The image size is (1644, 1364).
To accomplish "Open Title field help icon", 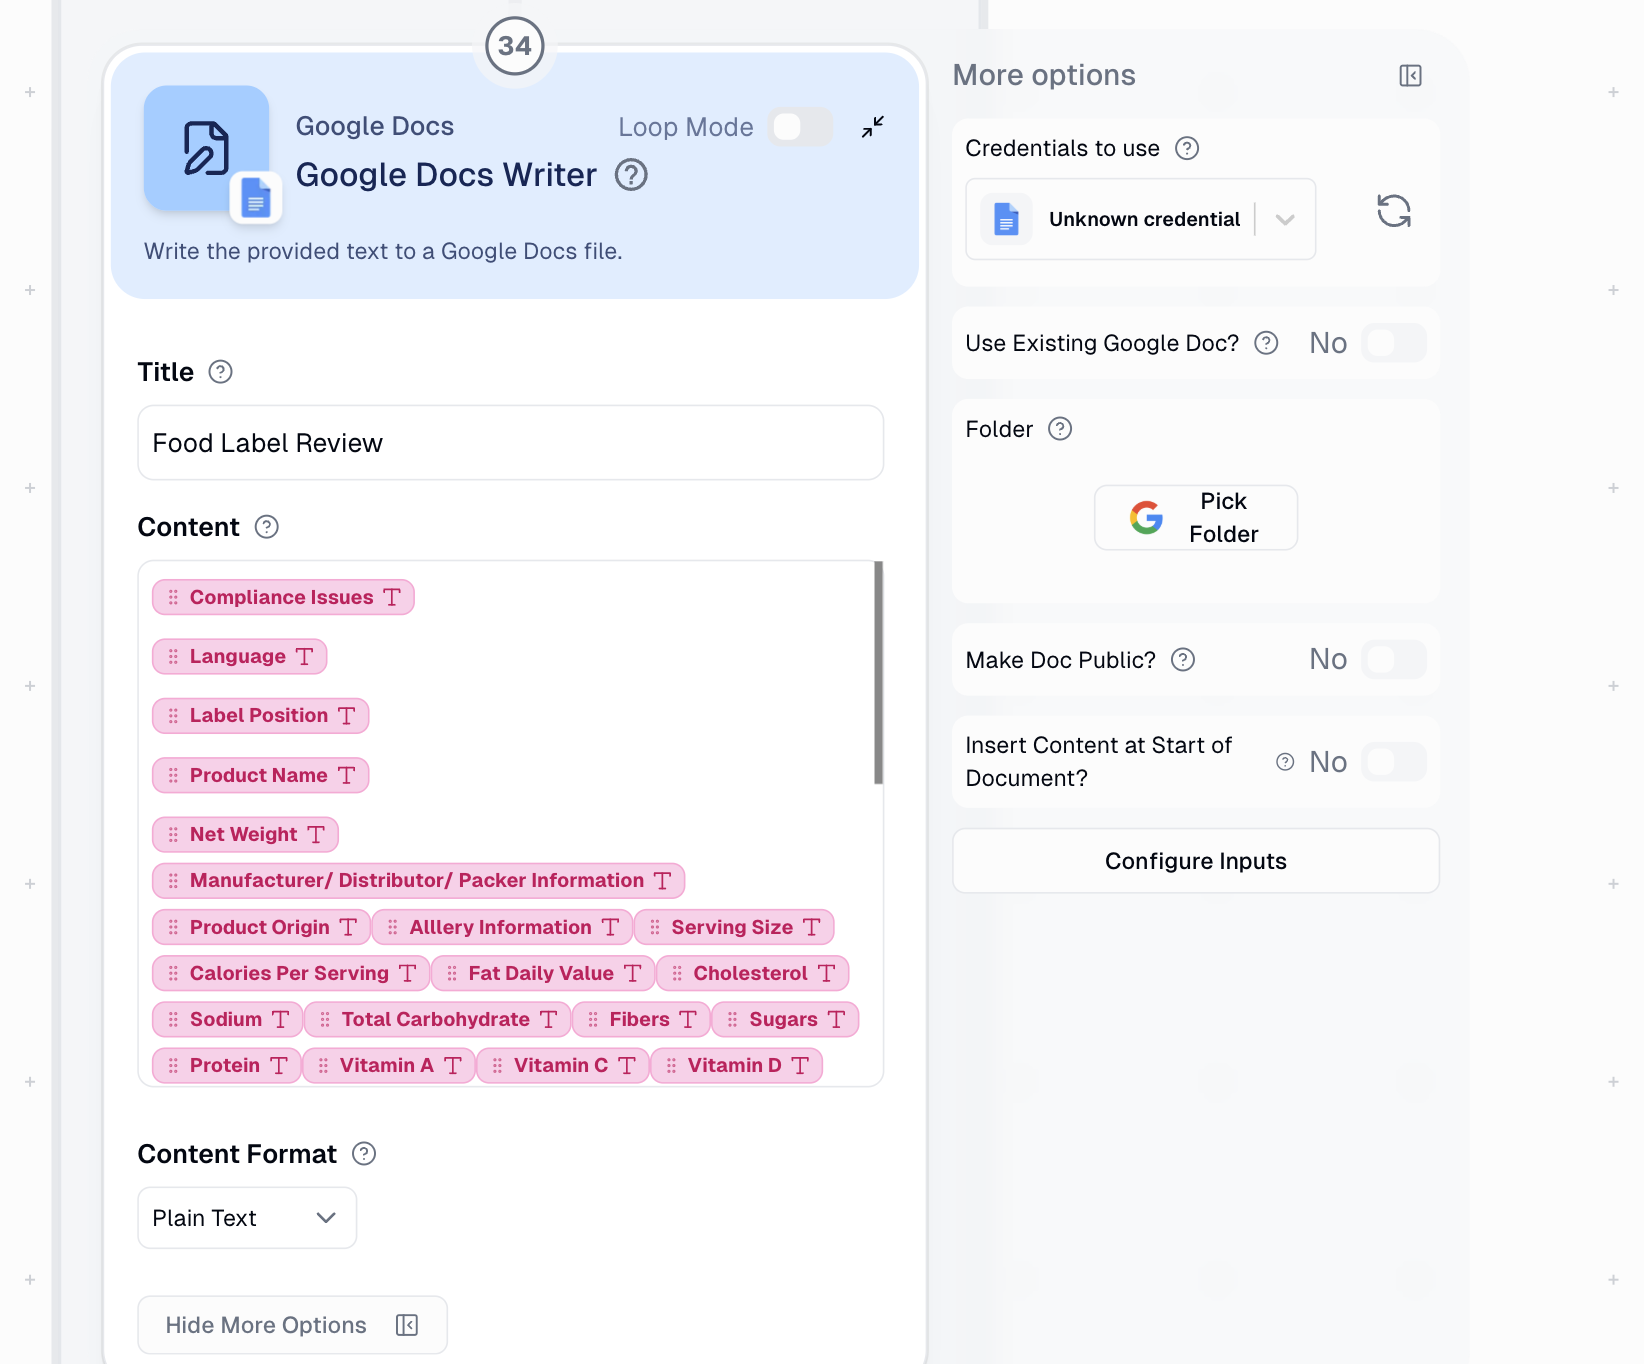I will coord(220,372).
